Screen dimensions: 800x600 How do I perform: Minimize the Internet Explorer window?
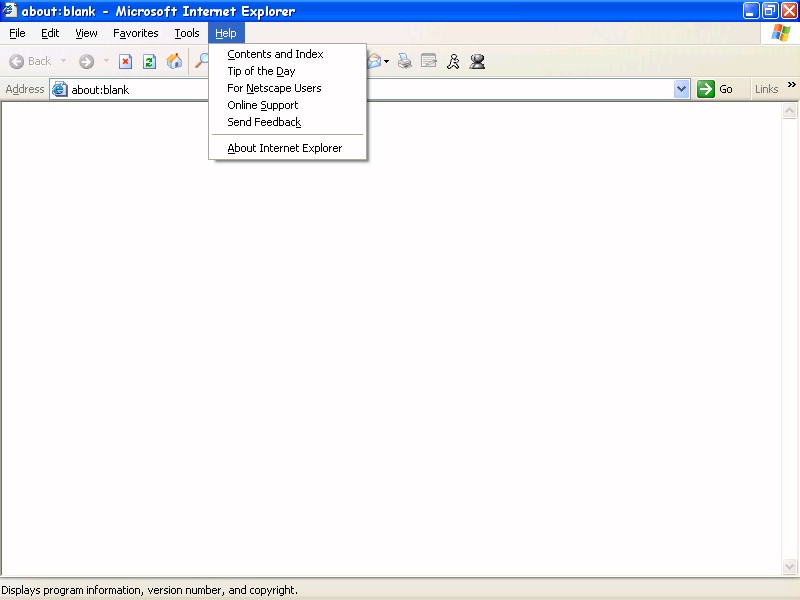tap(751, 11)
